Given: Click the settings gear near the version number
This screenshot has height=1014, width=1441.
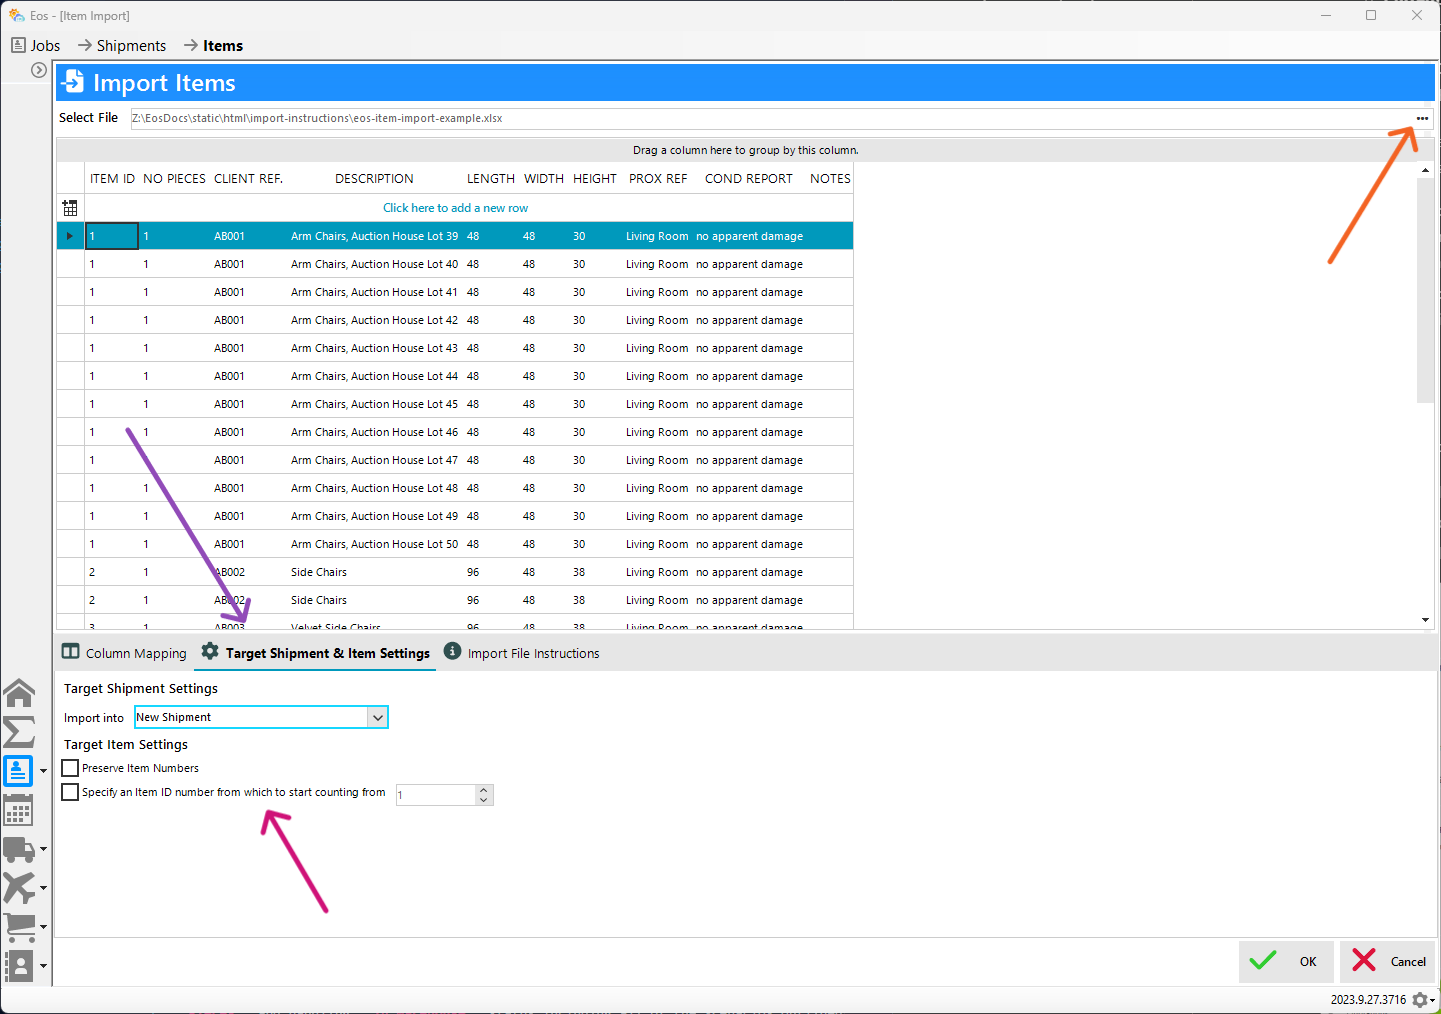Looking at the screenshot, I should click(1420, 999).
